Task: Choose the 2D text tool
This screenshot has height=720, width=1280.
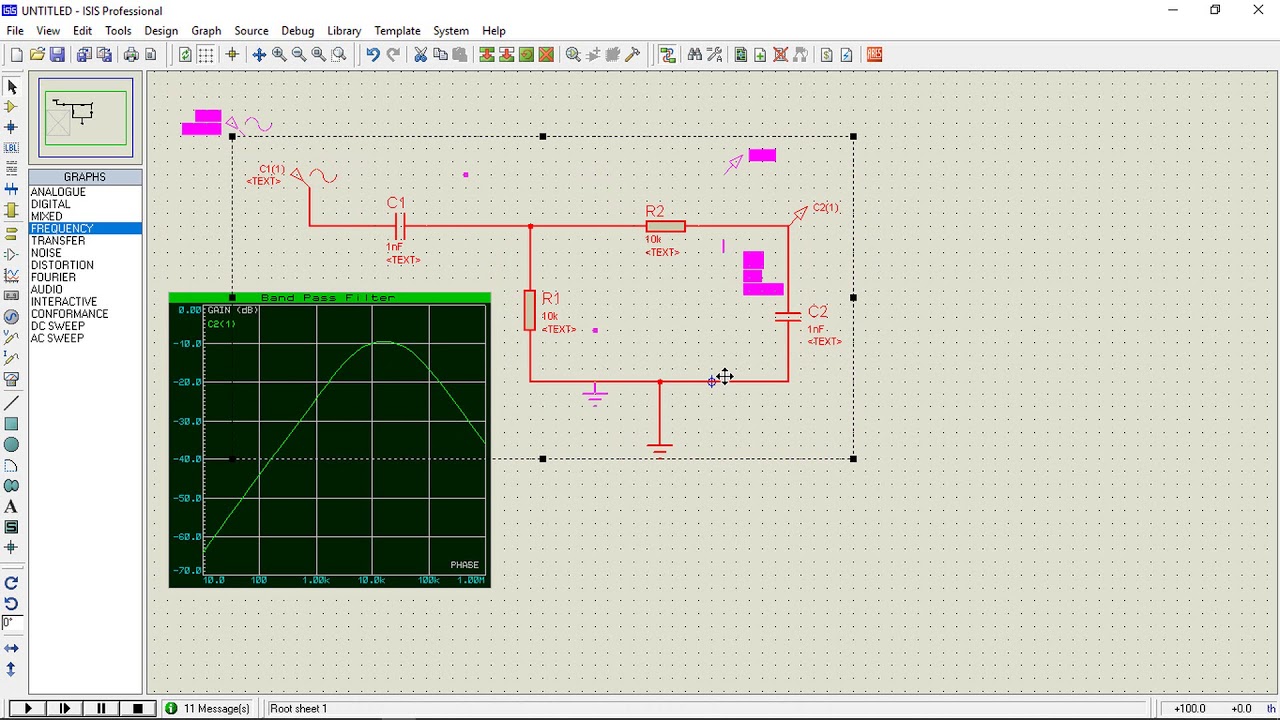Action: tap(11, 507)
